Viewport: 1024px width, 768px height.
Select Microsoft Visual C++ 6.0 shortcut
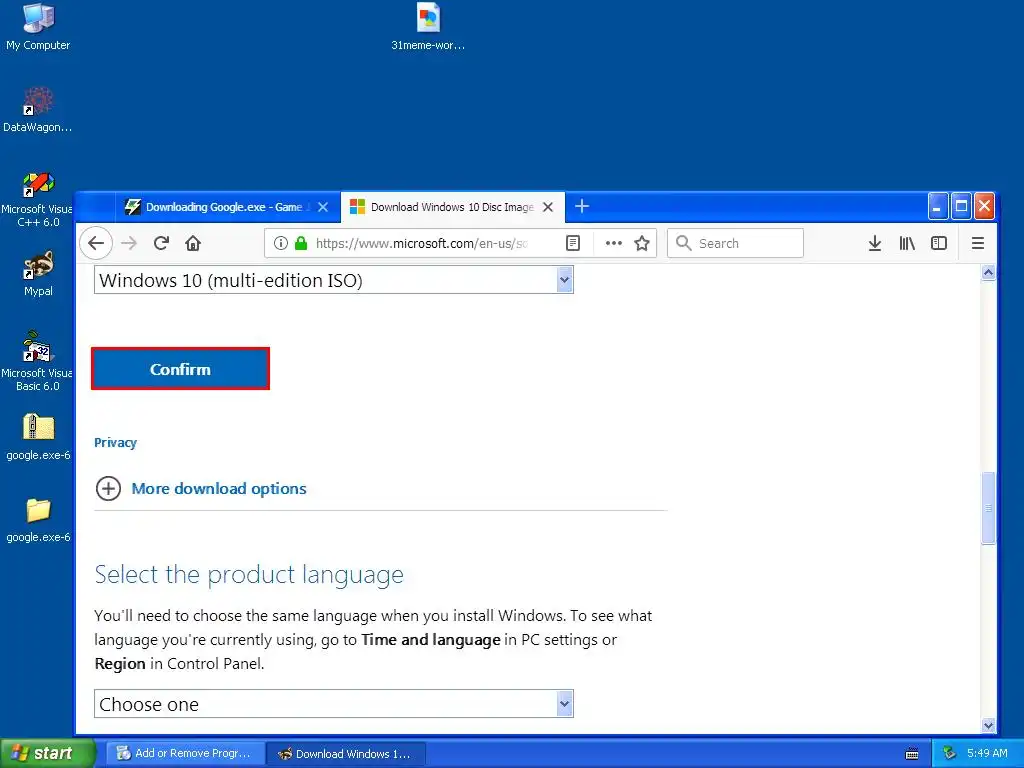pyautogui.click(x=38, y=199)
